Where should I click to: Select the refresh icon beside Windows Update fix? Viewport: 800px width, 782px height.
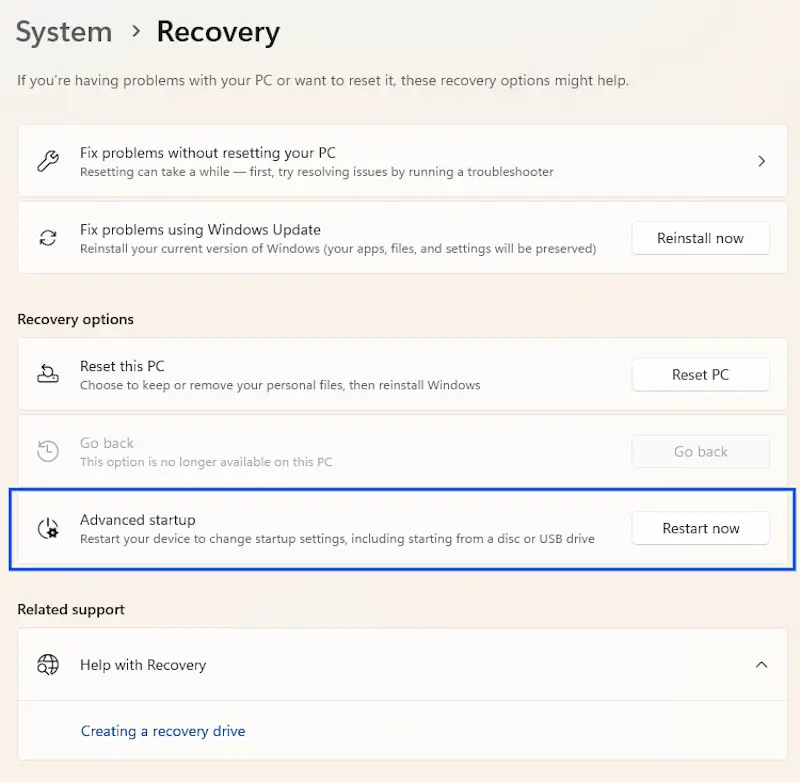48,237
